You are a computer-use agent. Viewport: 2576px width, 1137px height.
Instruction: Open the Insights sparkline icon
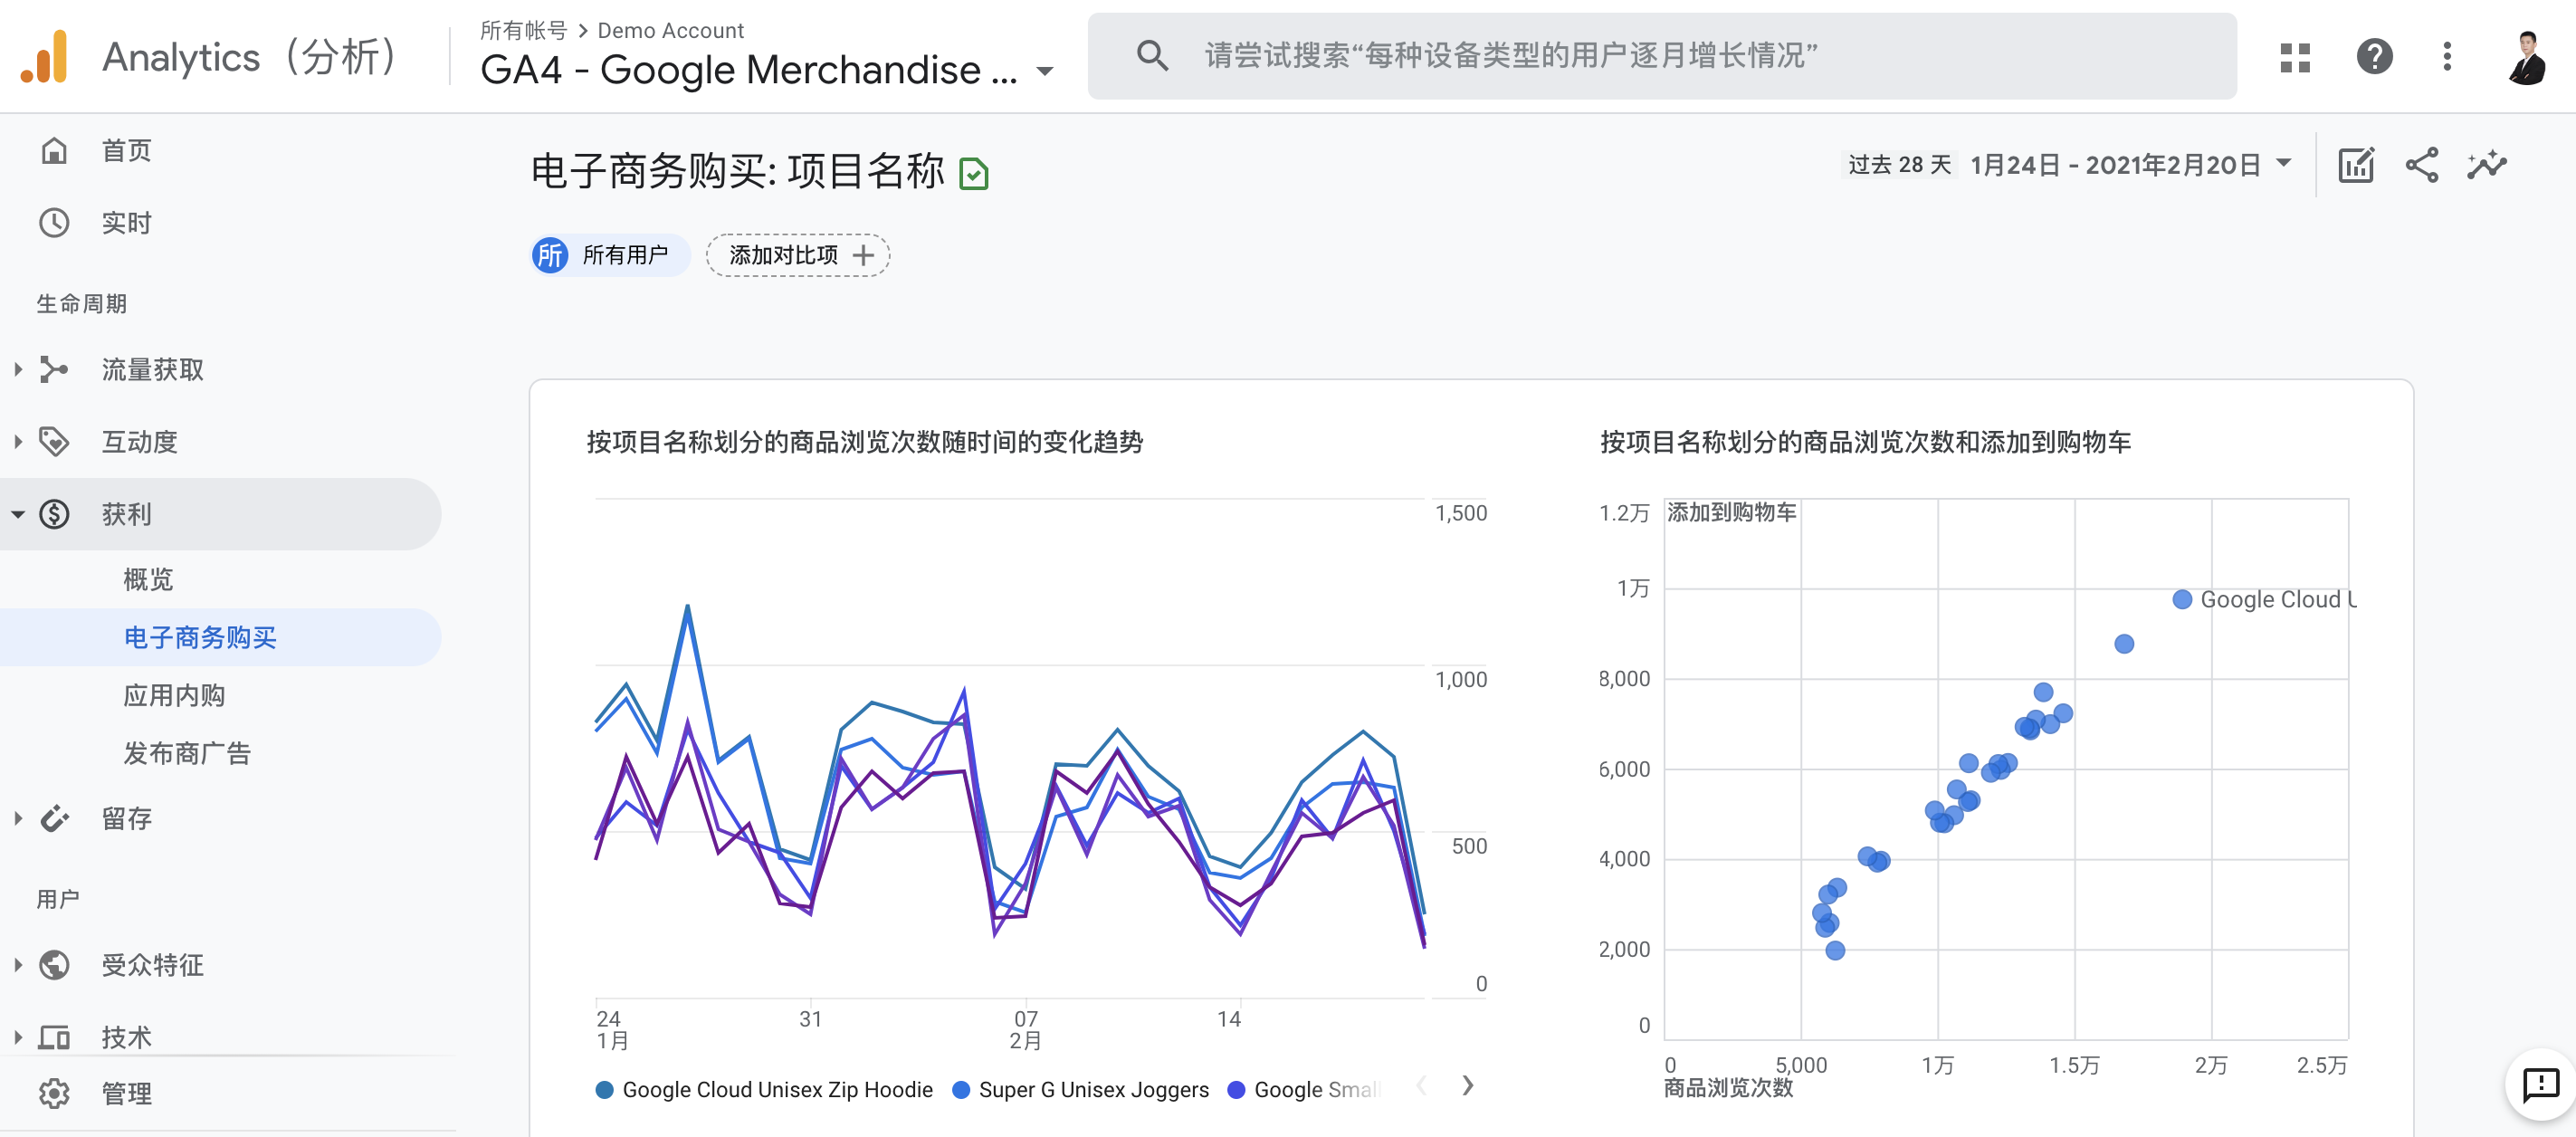2487,165
